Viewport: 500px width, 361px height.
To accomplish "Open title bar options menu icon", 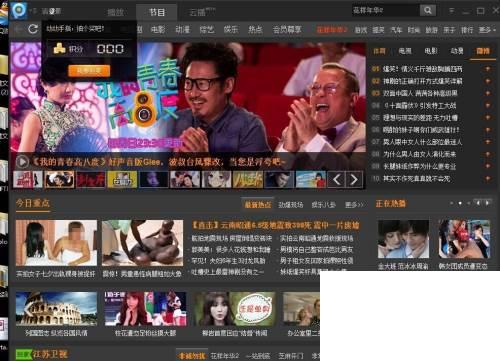I will (x=451, y=11).
